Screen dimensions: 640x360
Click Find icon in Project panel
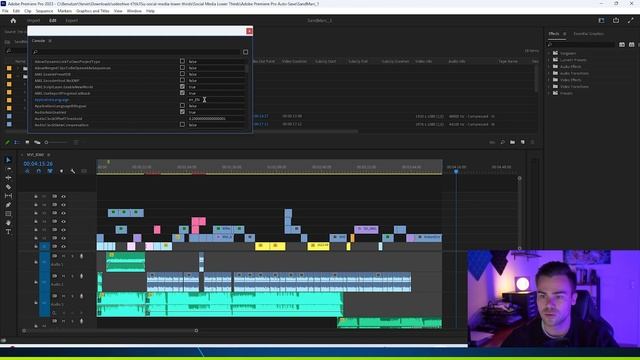point(502,142)
